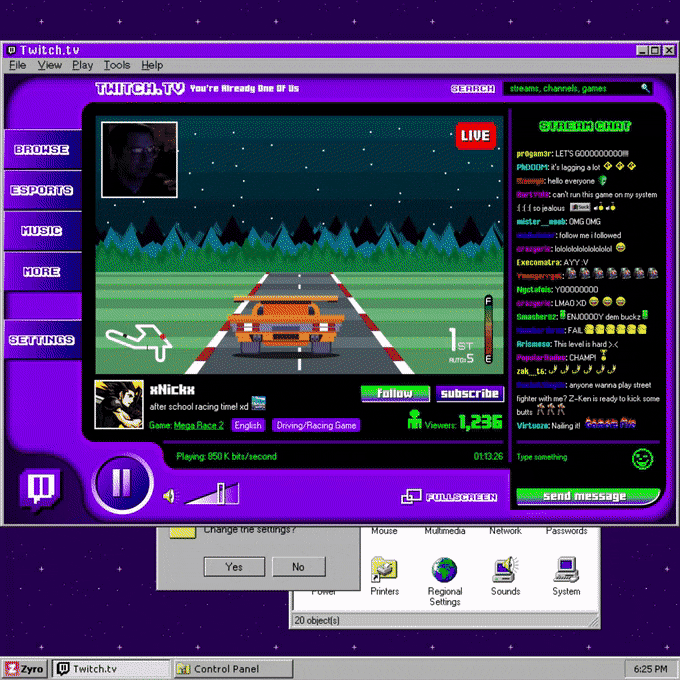Open the Play menu
Image resolution: width=680 pixels, height=680 pixels.
tap(82, 65)
